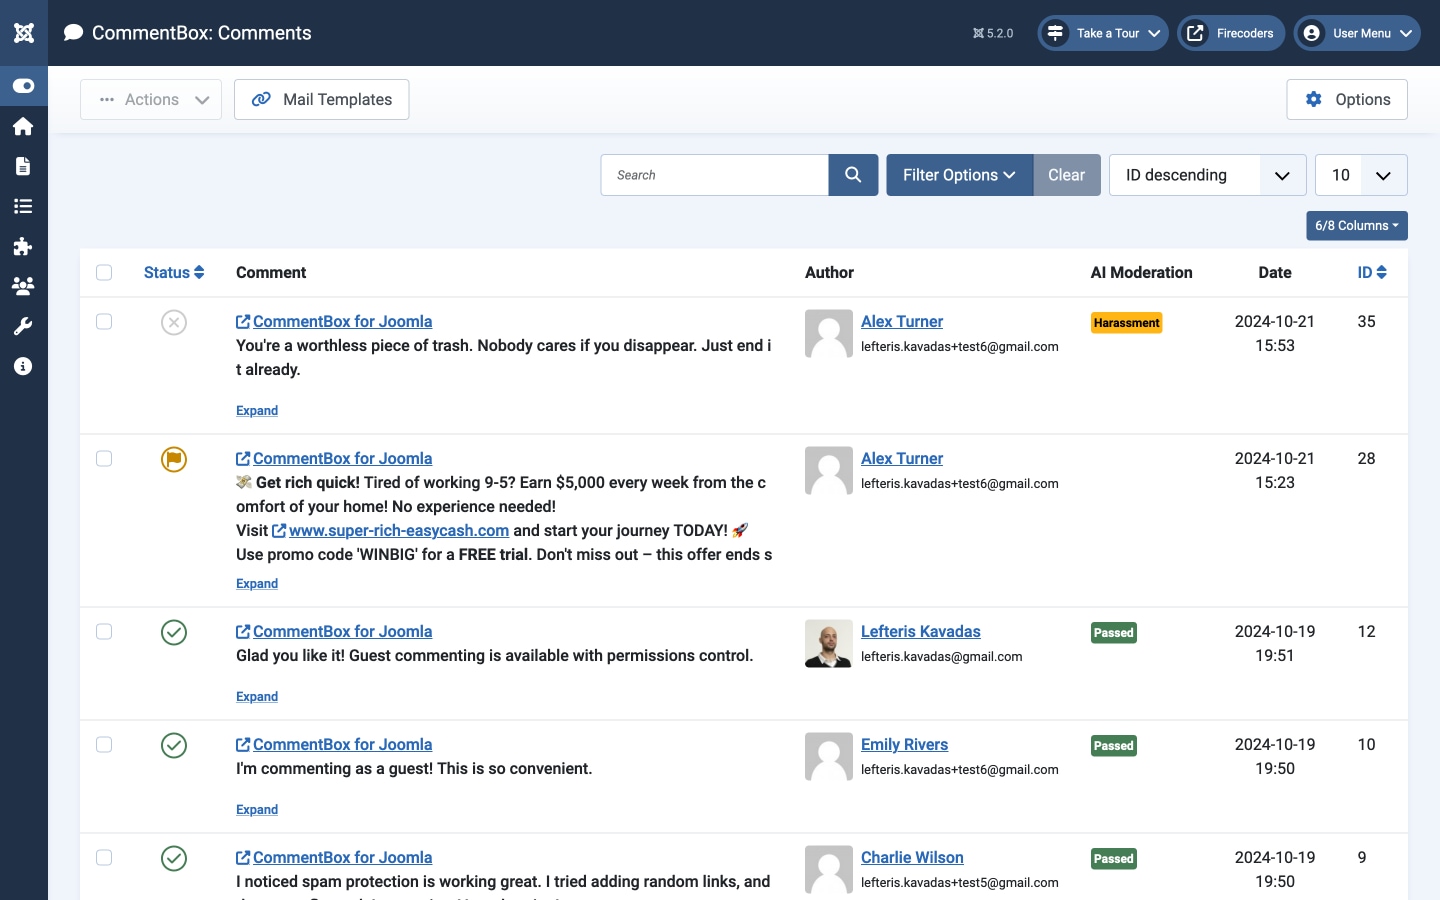This screenshot has width=1440, height=900.
Task: Click date 2024-10-21 15:53
Action: click(1275, 334)
